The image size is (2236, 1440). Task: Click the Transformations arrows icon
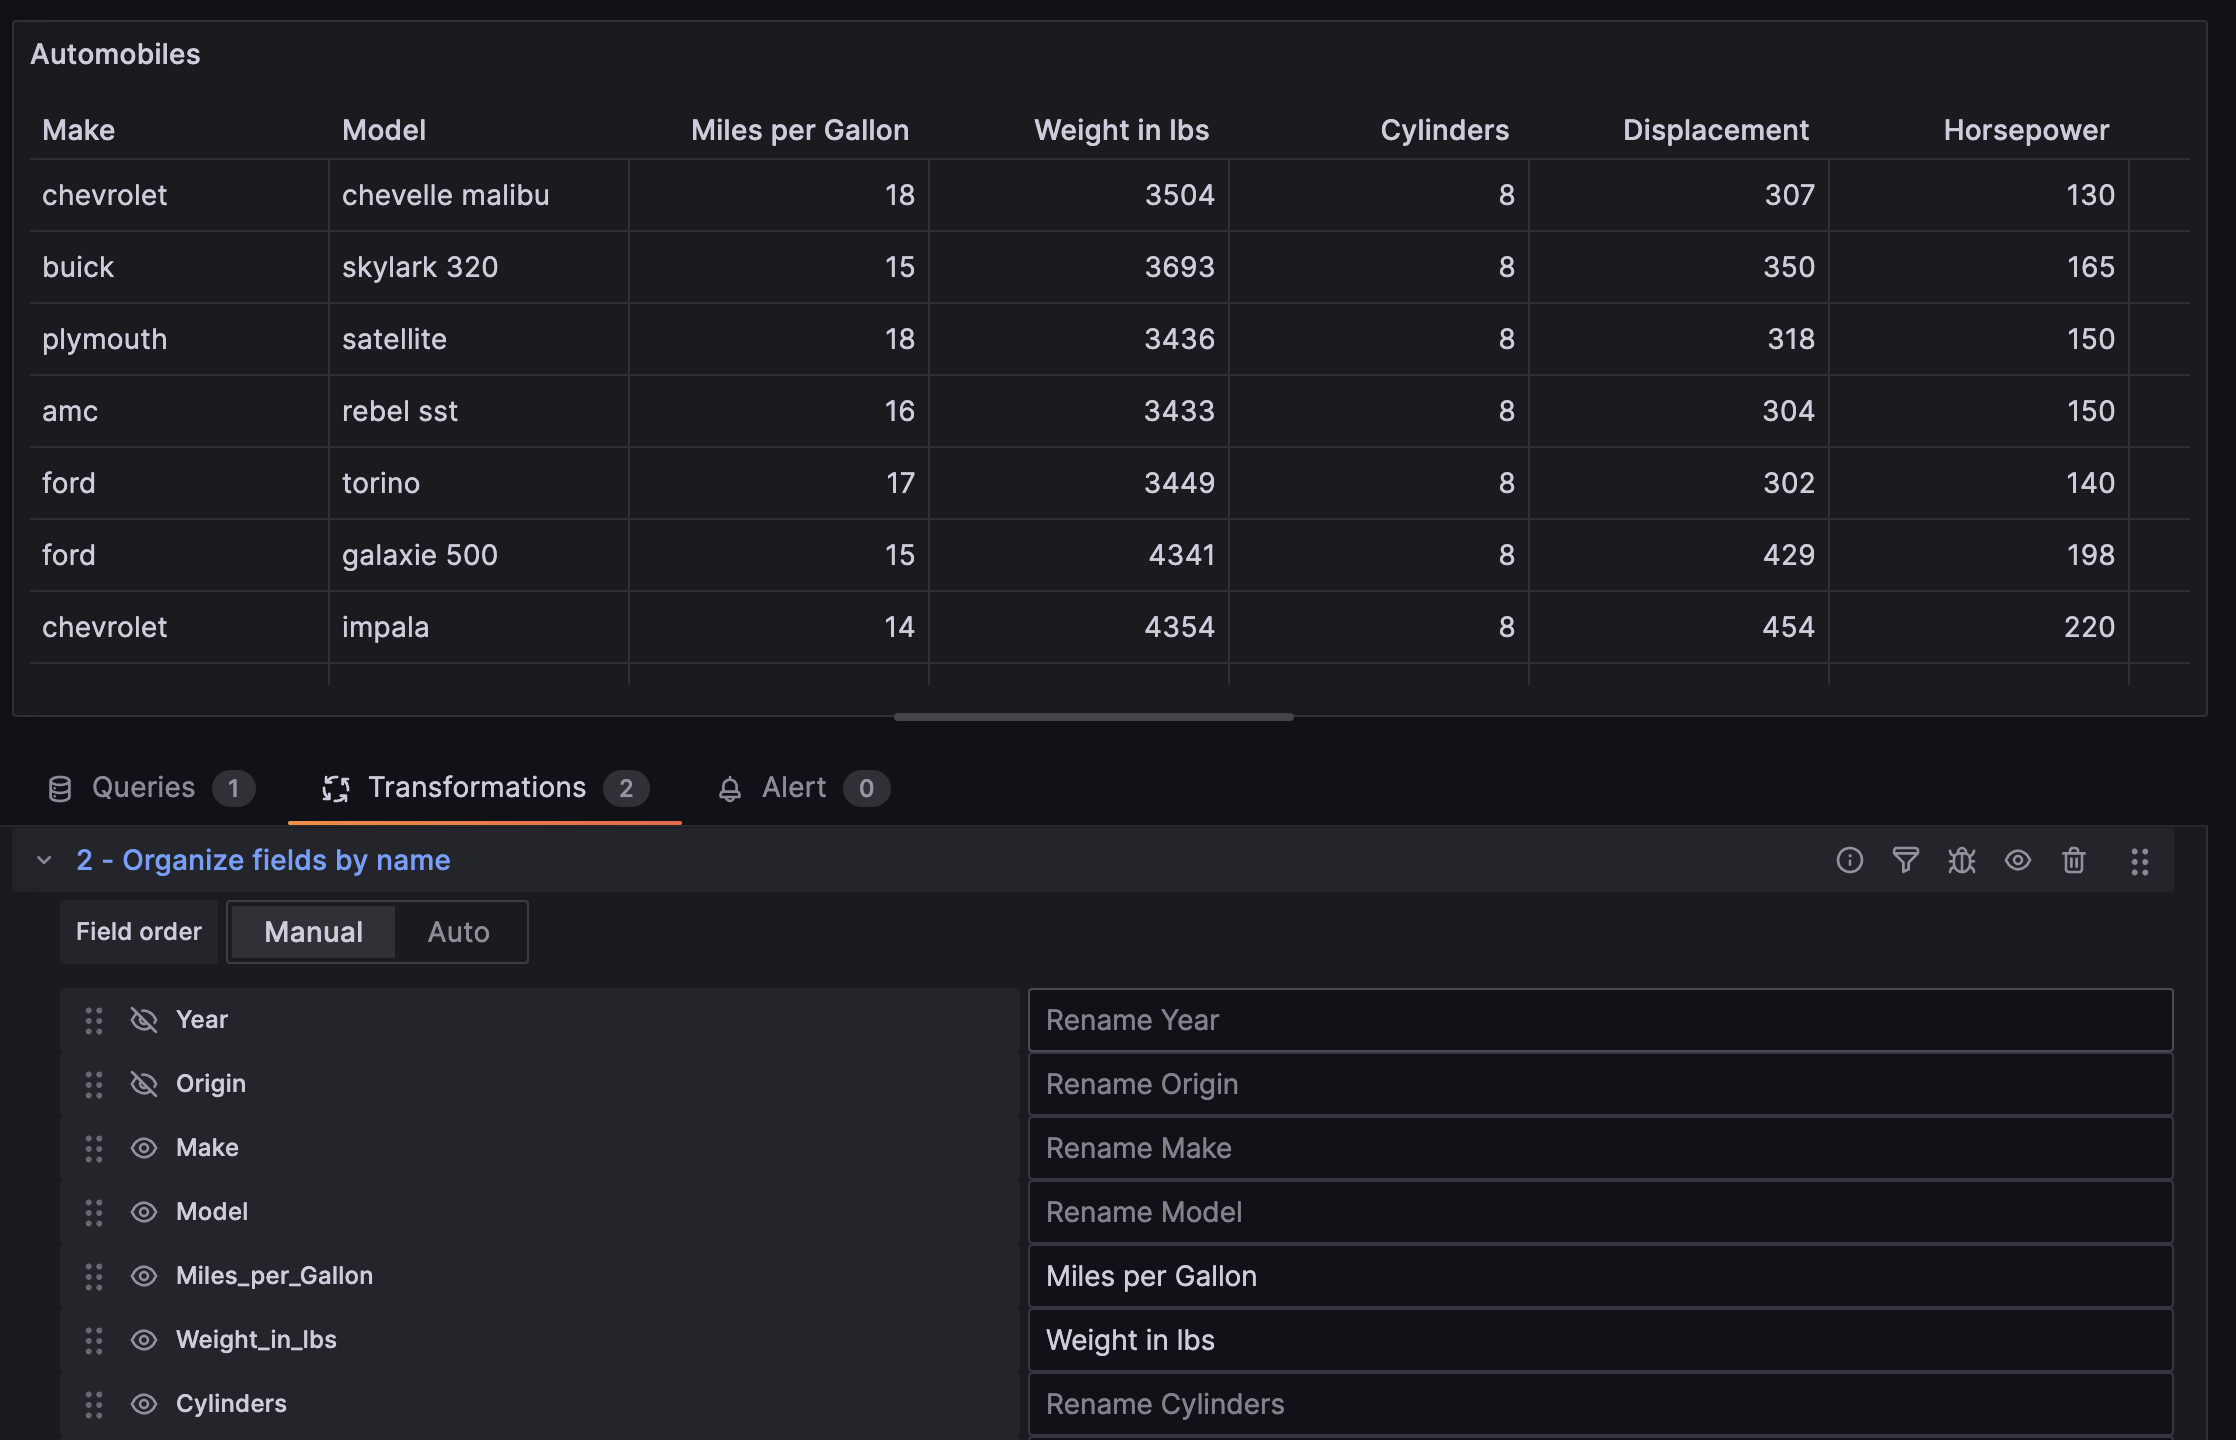point(337,788)
